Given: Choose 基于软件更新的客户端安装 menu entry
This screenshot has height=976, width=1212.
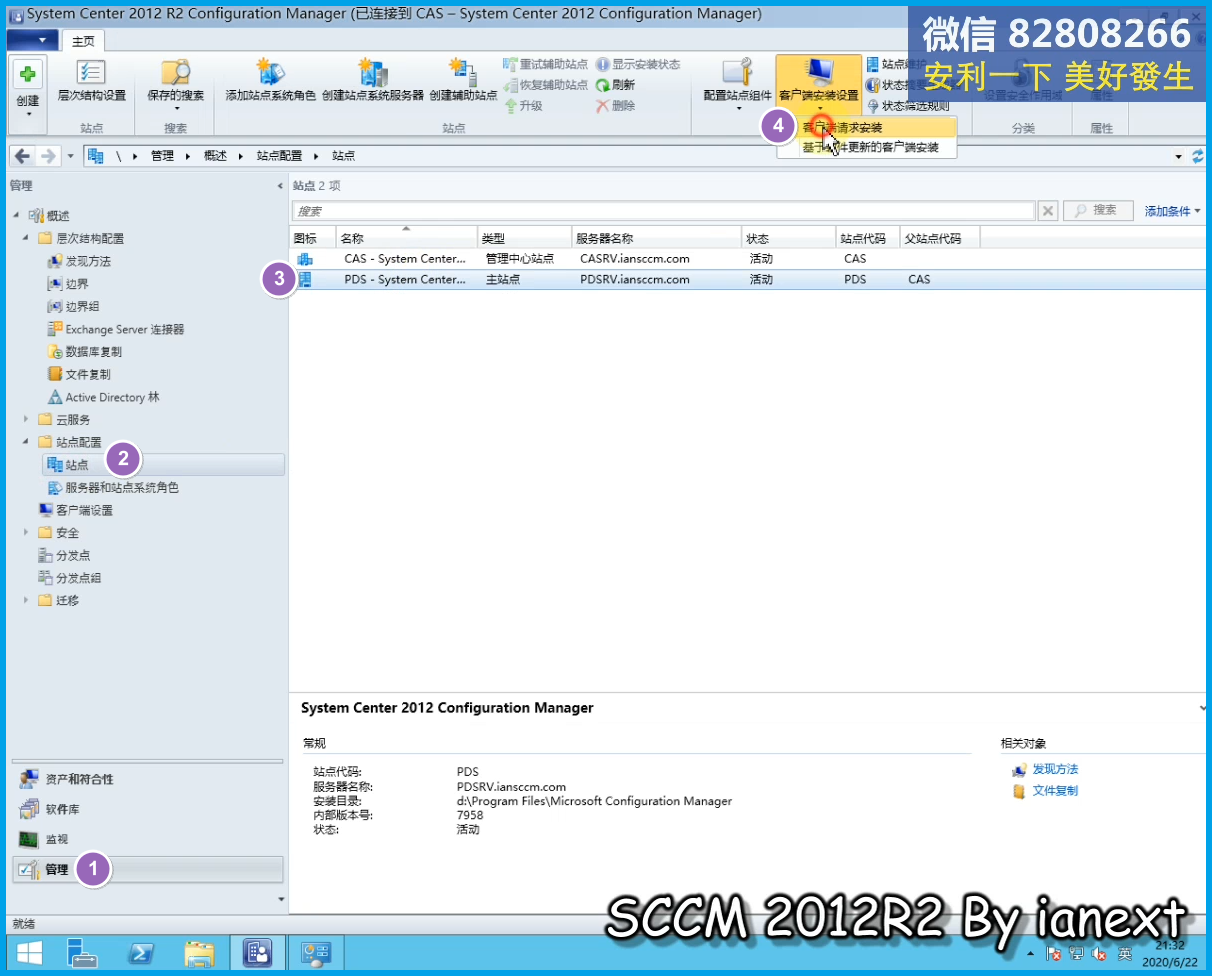Looking at the screenshot, I should click(x=870, y=148).
